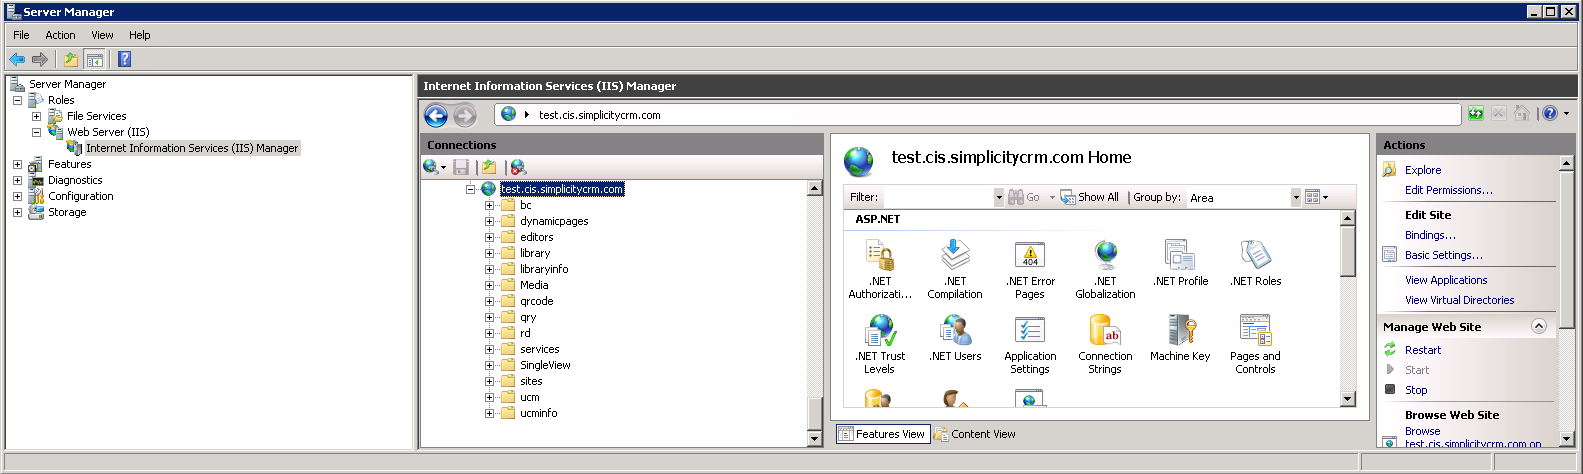Select the ucminfo folder in Connections
Viewport: 1583px width, 474px height.
click(538, 413)
